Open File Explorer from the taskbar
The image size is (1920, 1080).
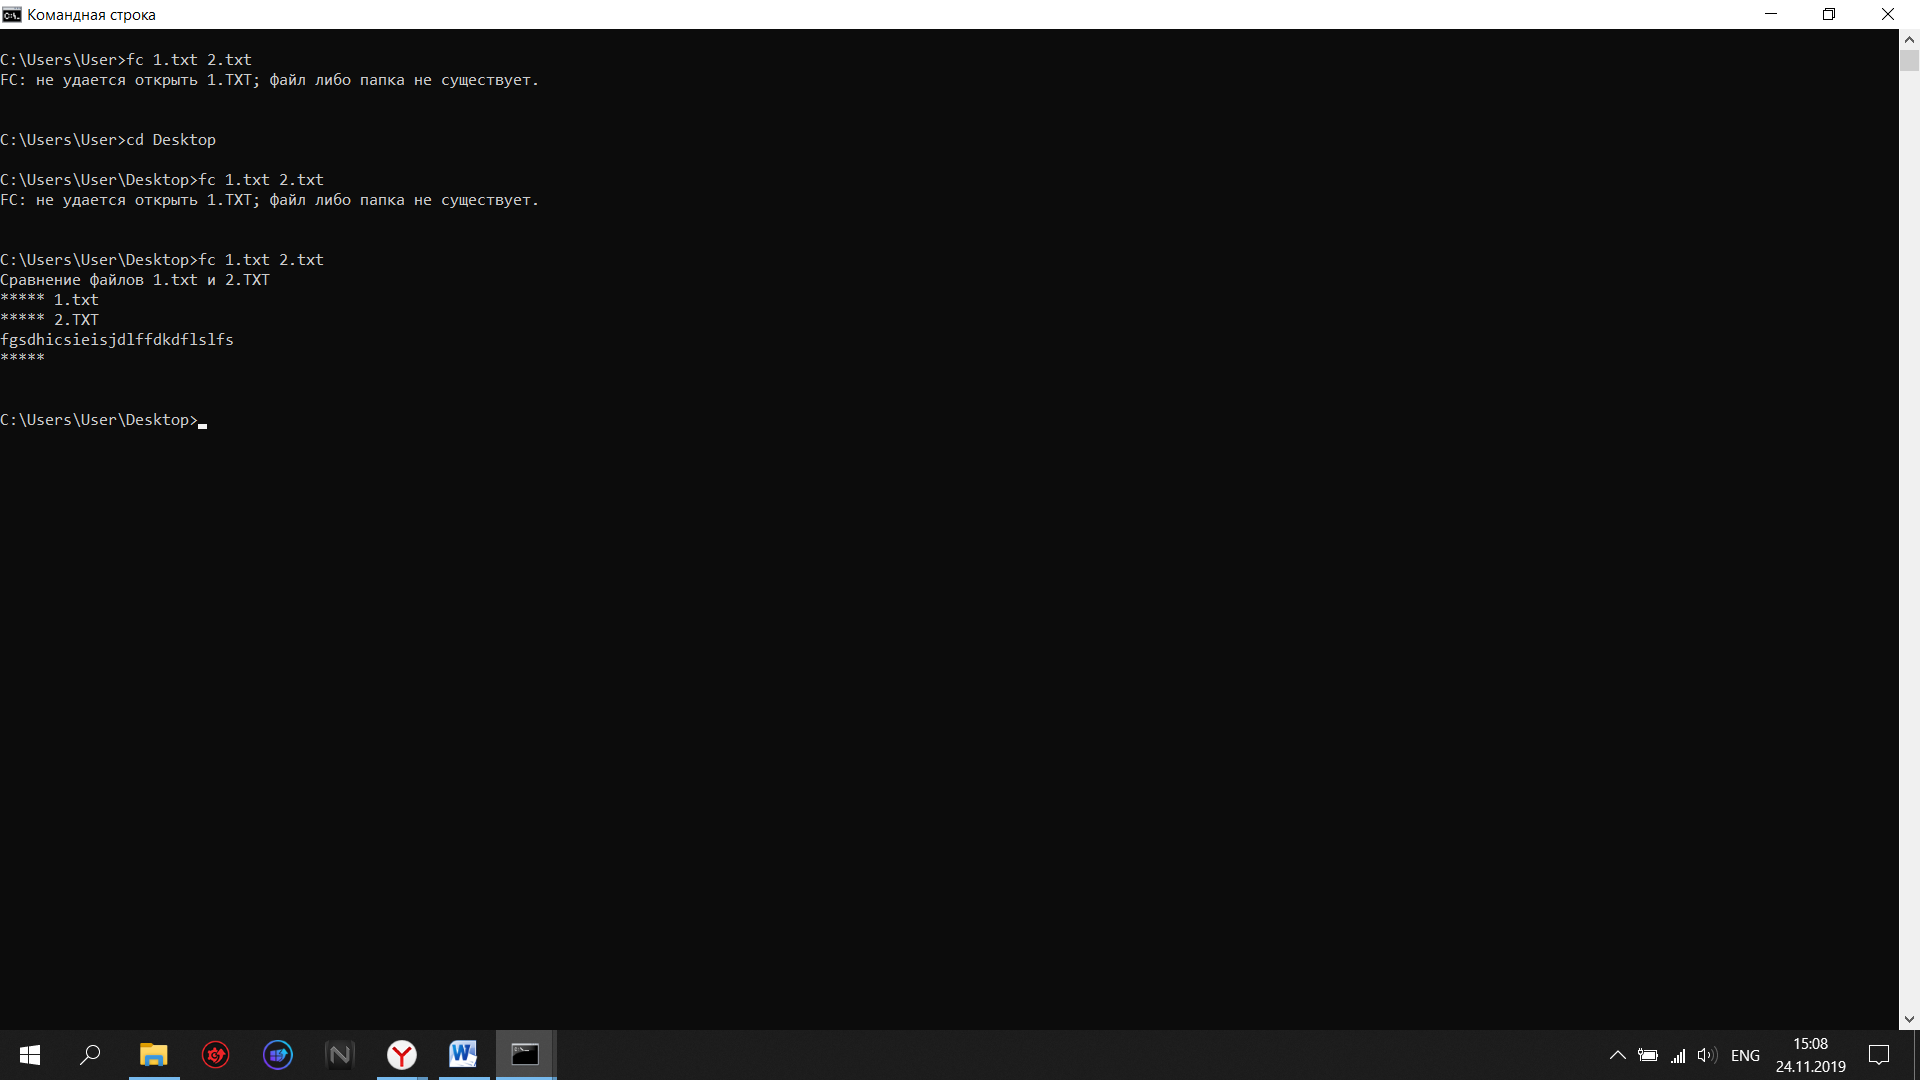coord(153,1055)
